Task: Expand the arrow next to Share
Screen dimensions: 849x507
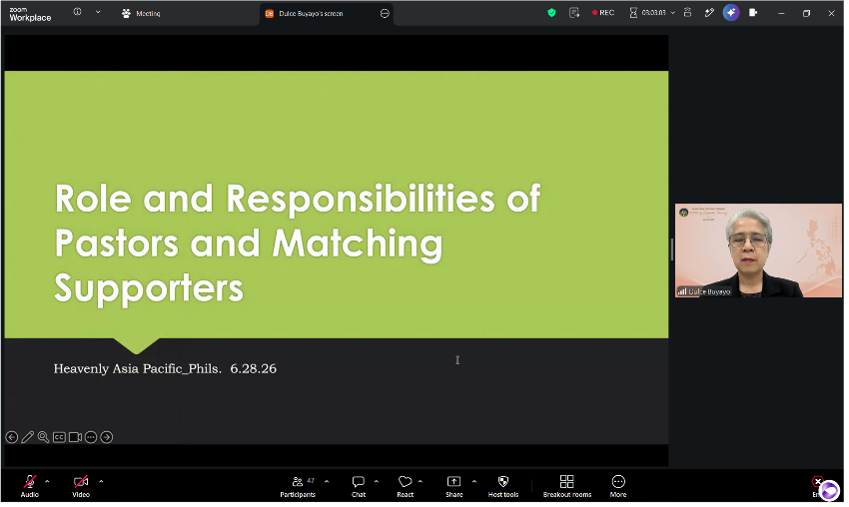Action: tap(476, 484)
